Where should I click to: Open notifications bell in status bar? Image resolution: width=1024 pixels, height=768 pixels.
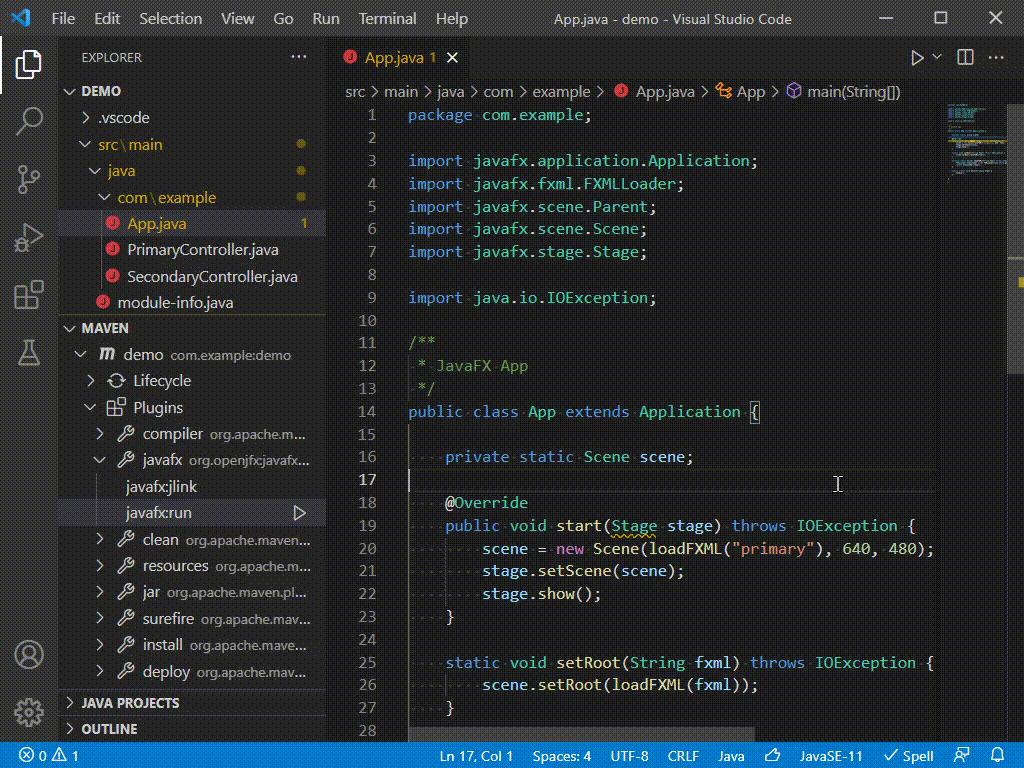click(996, 756)
